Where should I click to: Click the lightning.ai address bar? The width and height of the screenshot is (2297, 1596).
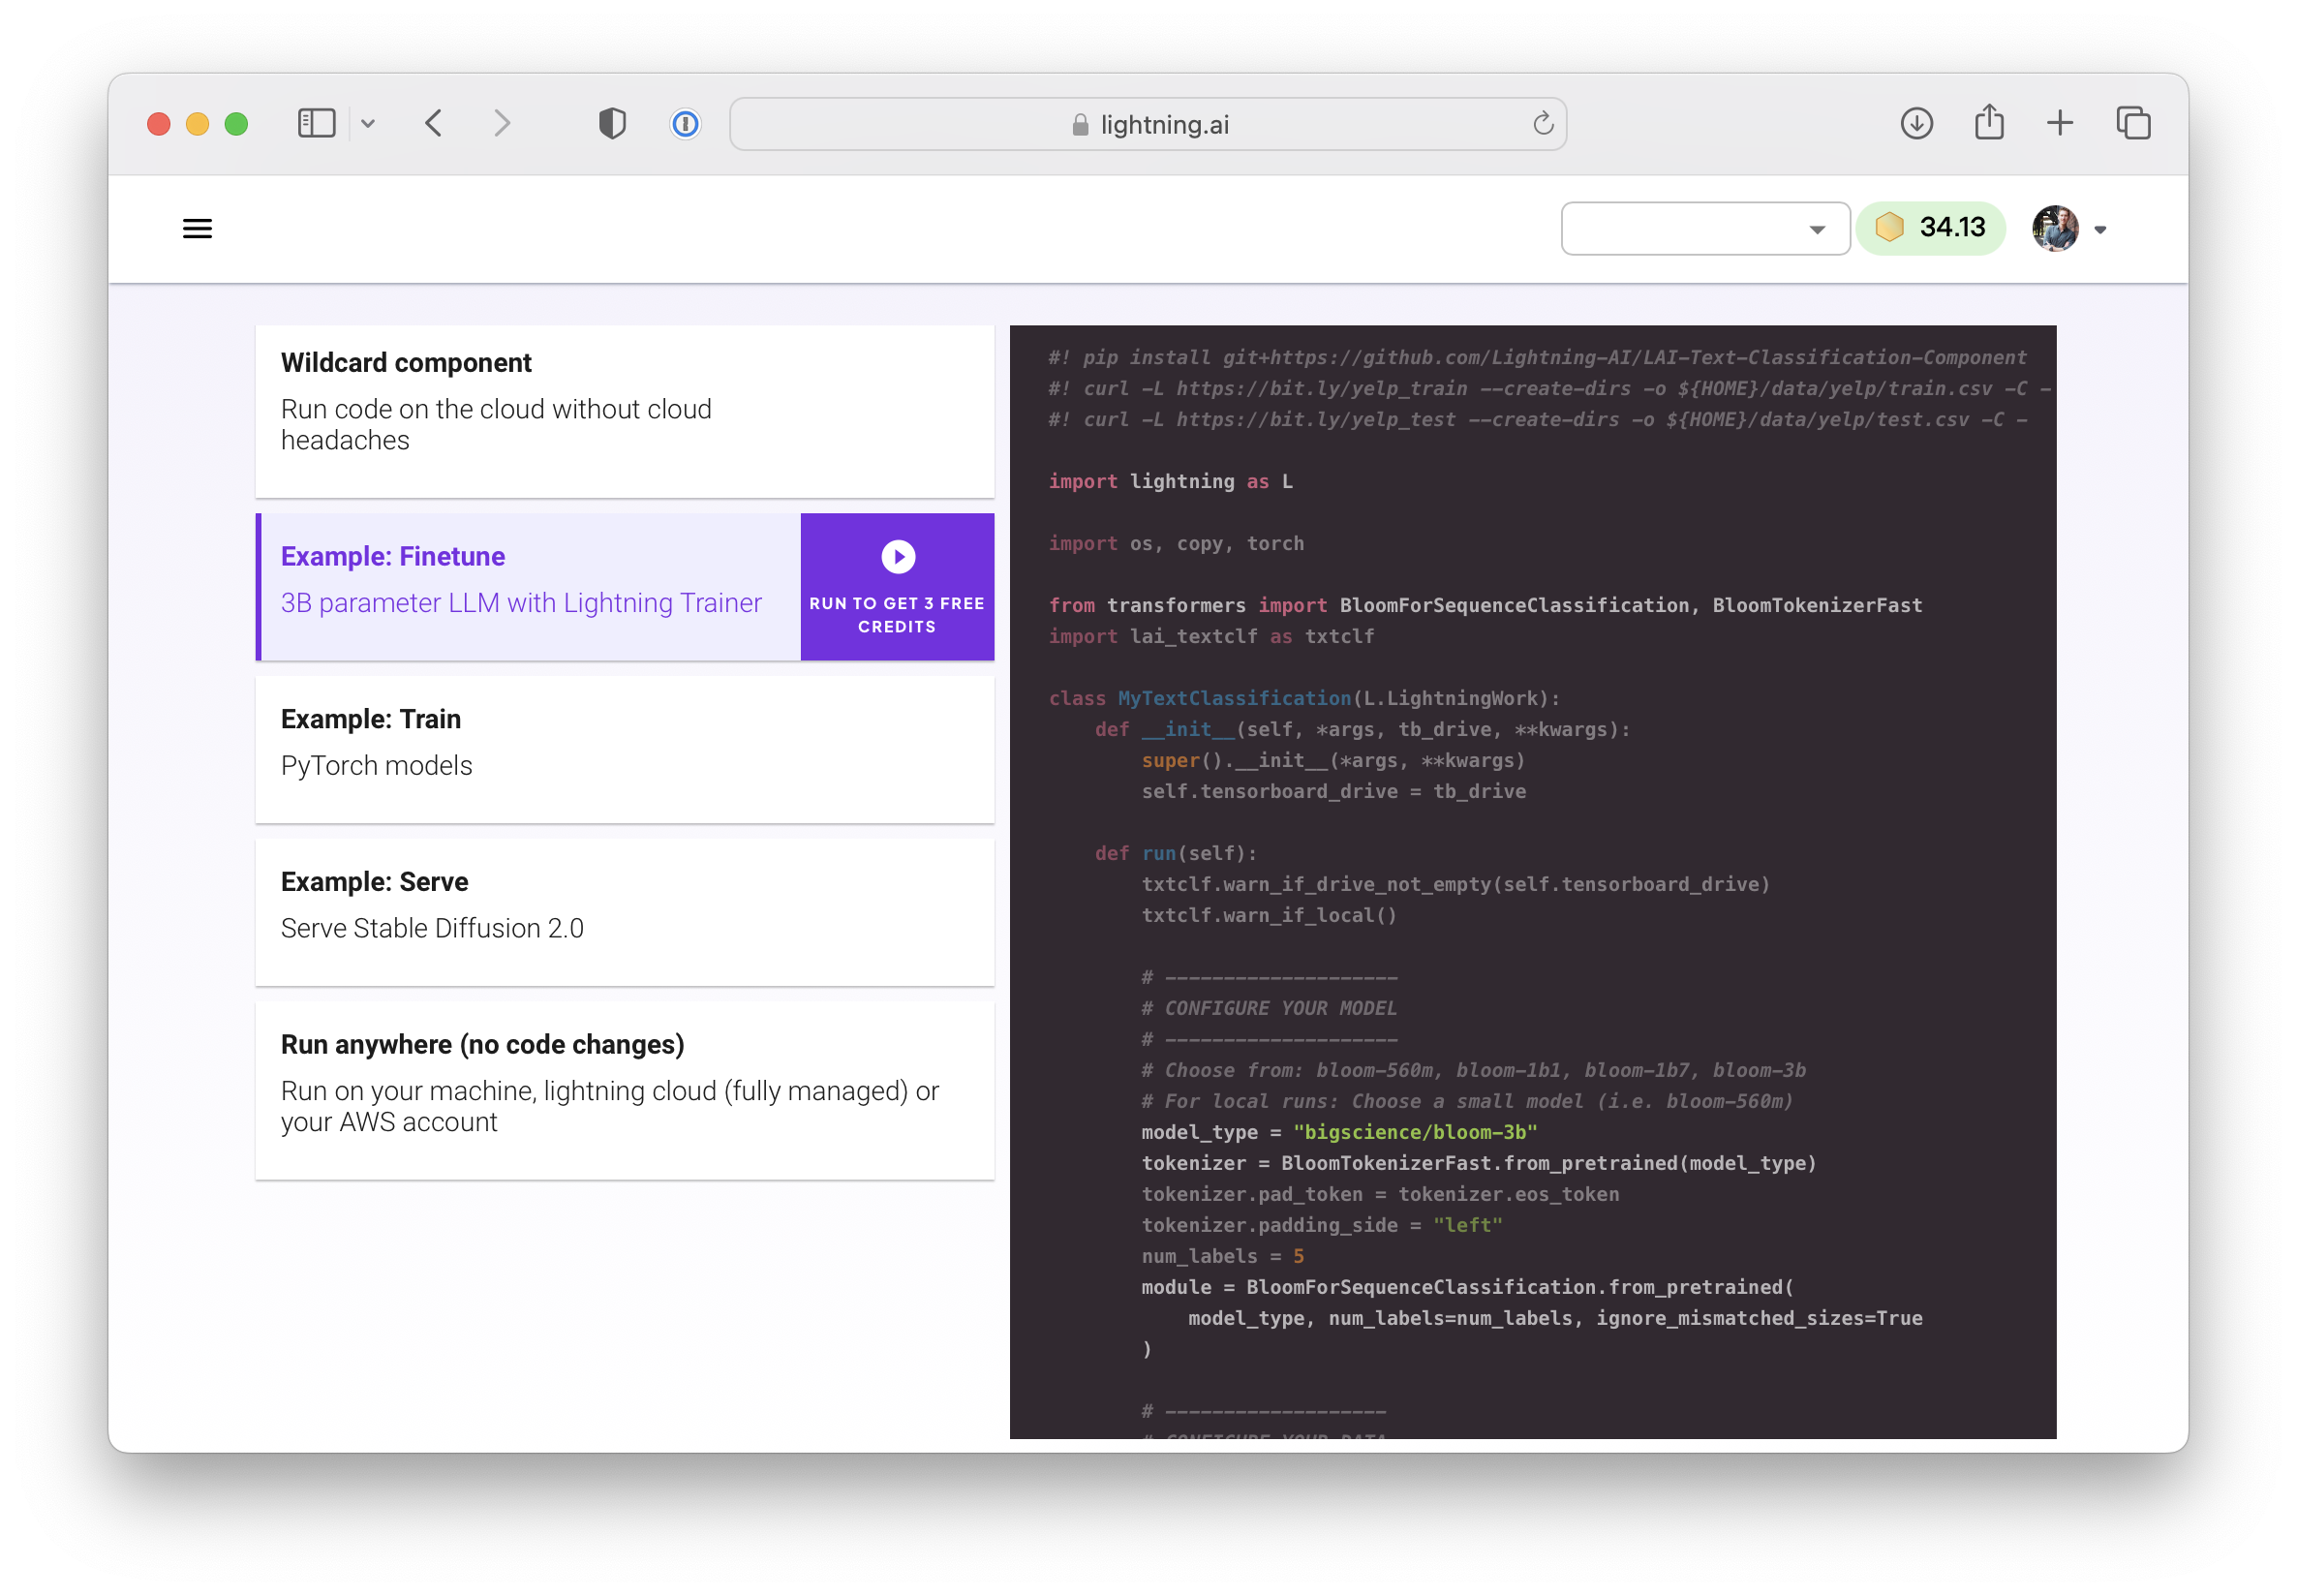coord(1148,124)
